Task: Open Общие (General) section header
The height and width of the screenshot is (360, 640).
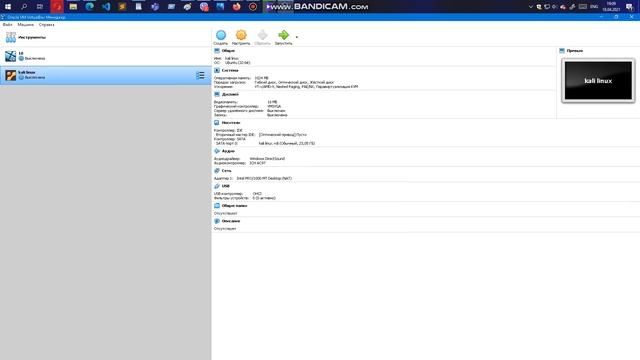Action: 228,51
